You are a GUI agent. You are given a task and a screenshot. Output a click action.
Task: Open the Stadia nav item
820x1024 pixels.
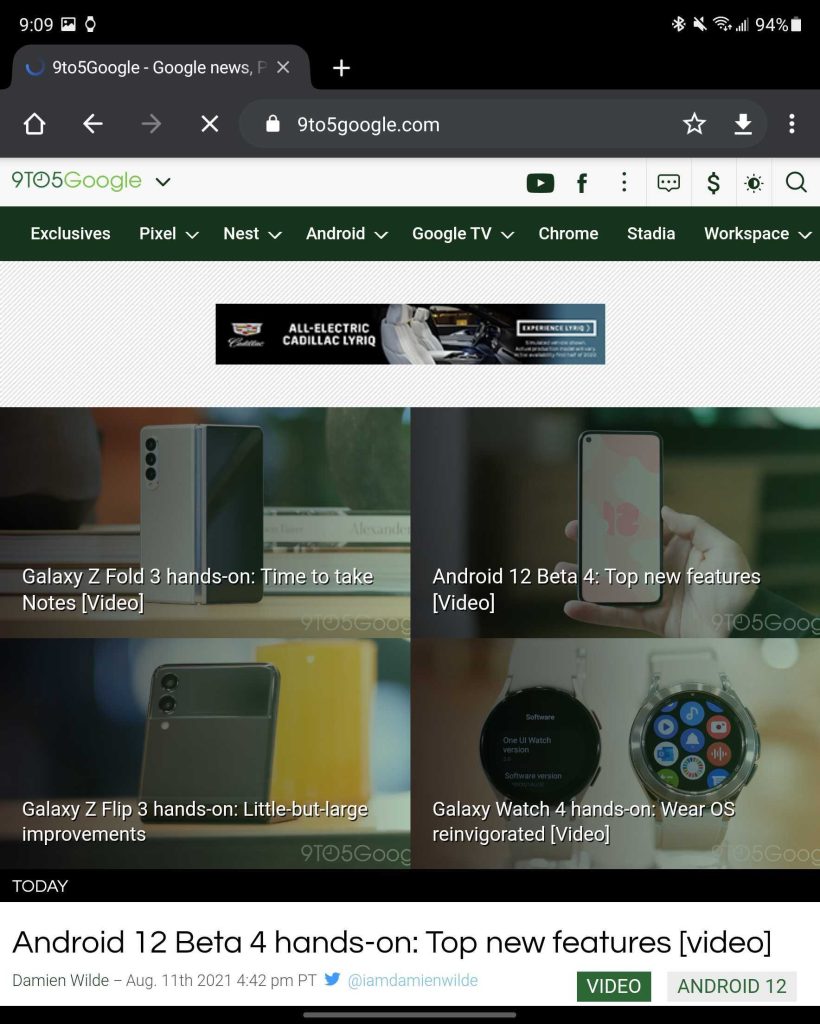(650, 234)
